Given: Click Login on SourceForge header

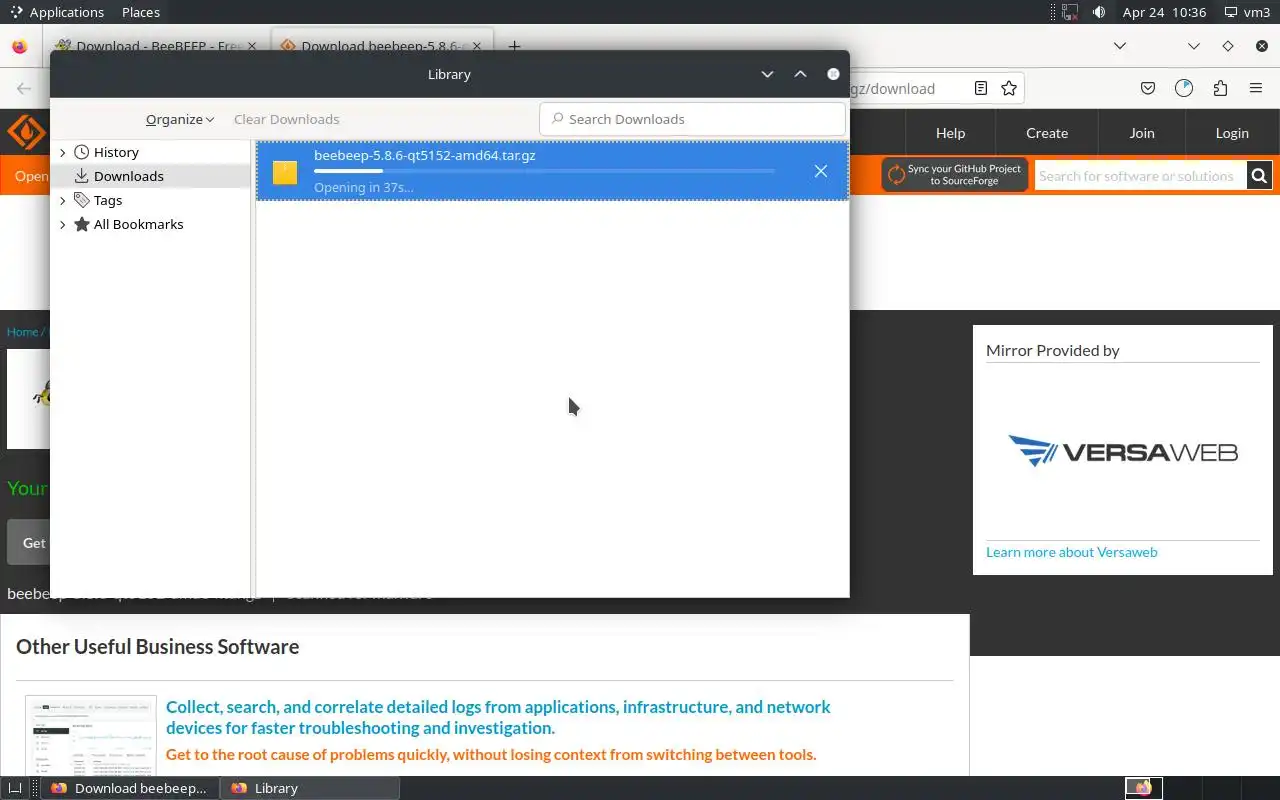Looking at the screenshot, I should (1232, 133).
